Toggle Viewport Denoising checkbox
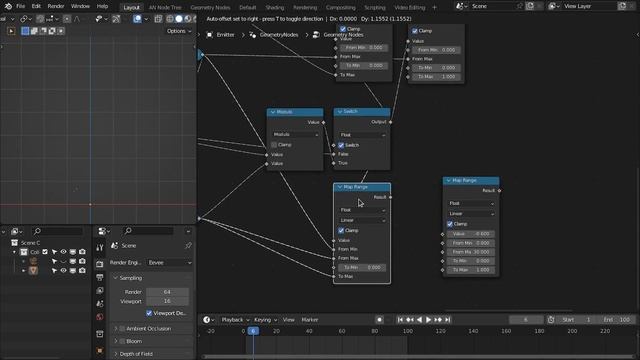640x360 pixels. click(x=149, y=313)
